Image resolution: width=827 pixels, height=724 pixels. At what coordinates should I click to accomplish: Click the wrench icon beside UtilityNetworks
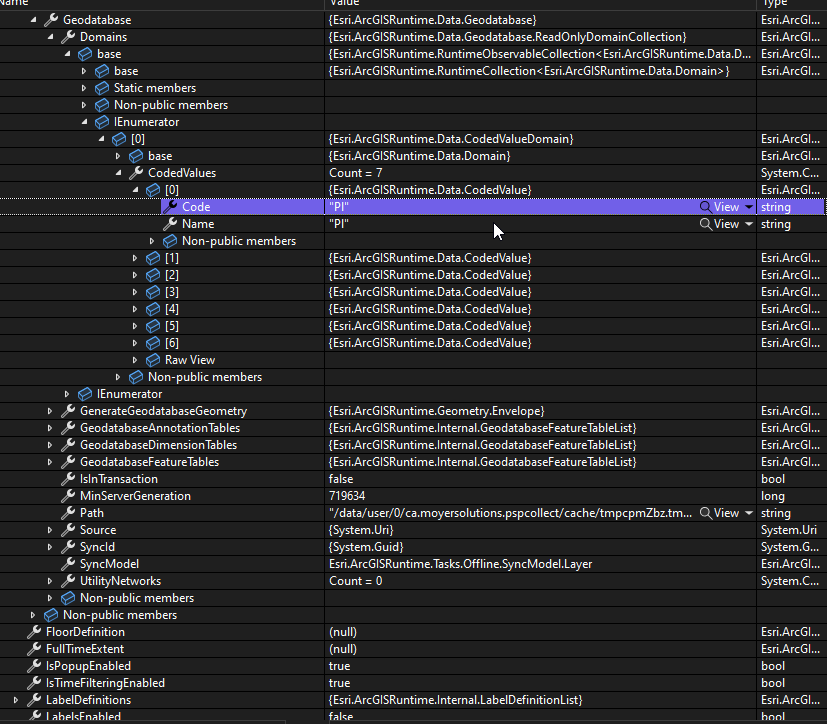(x=68, y=581)
